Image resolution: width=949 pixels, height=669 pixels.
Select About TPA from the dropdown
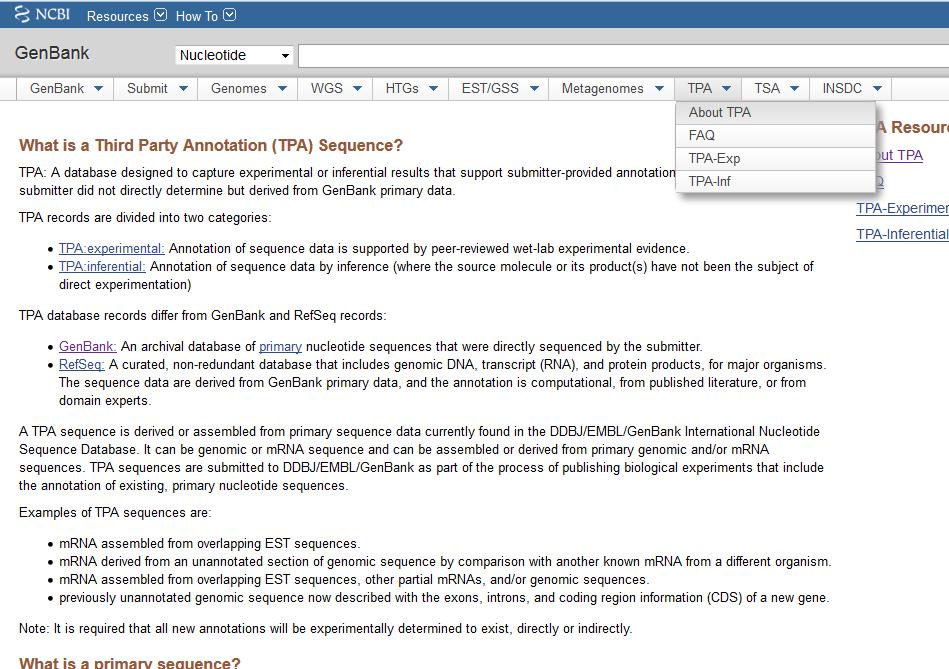(x=775, y=113)
